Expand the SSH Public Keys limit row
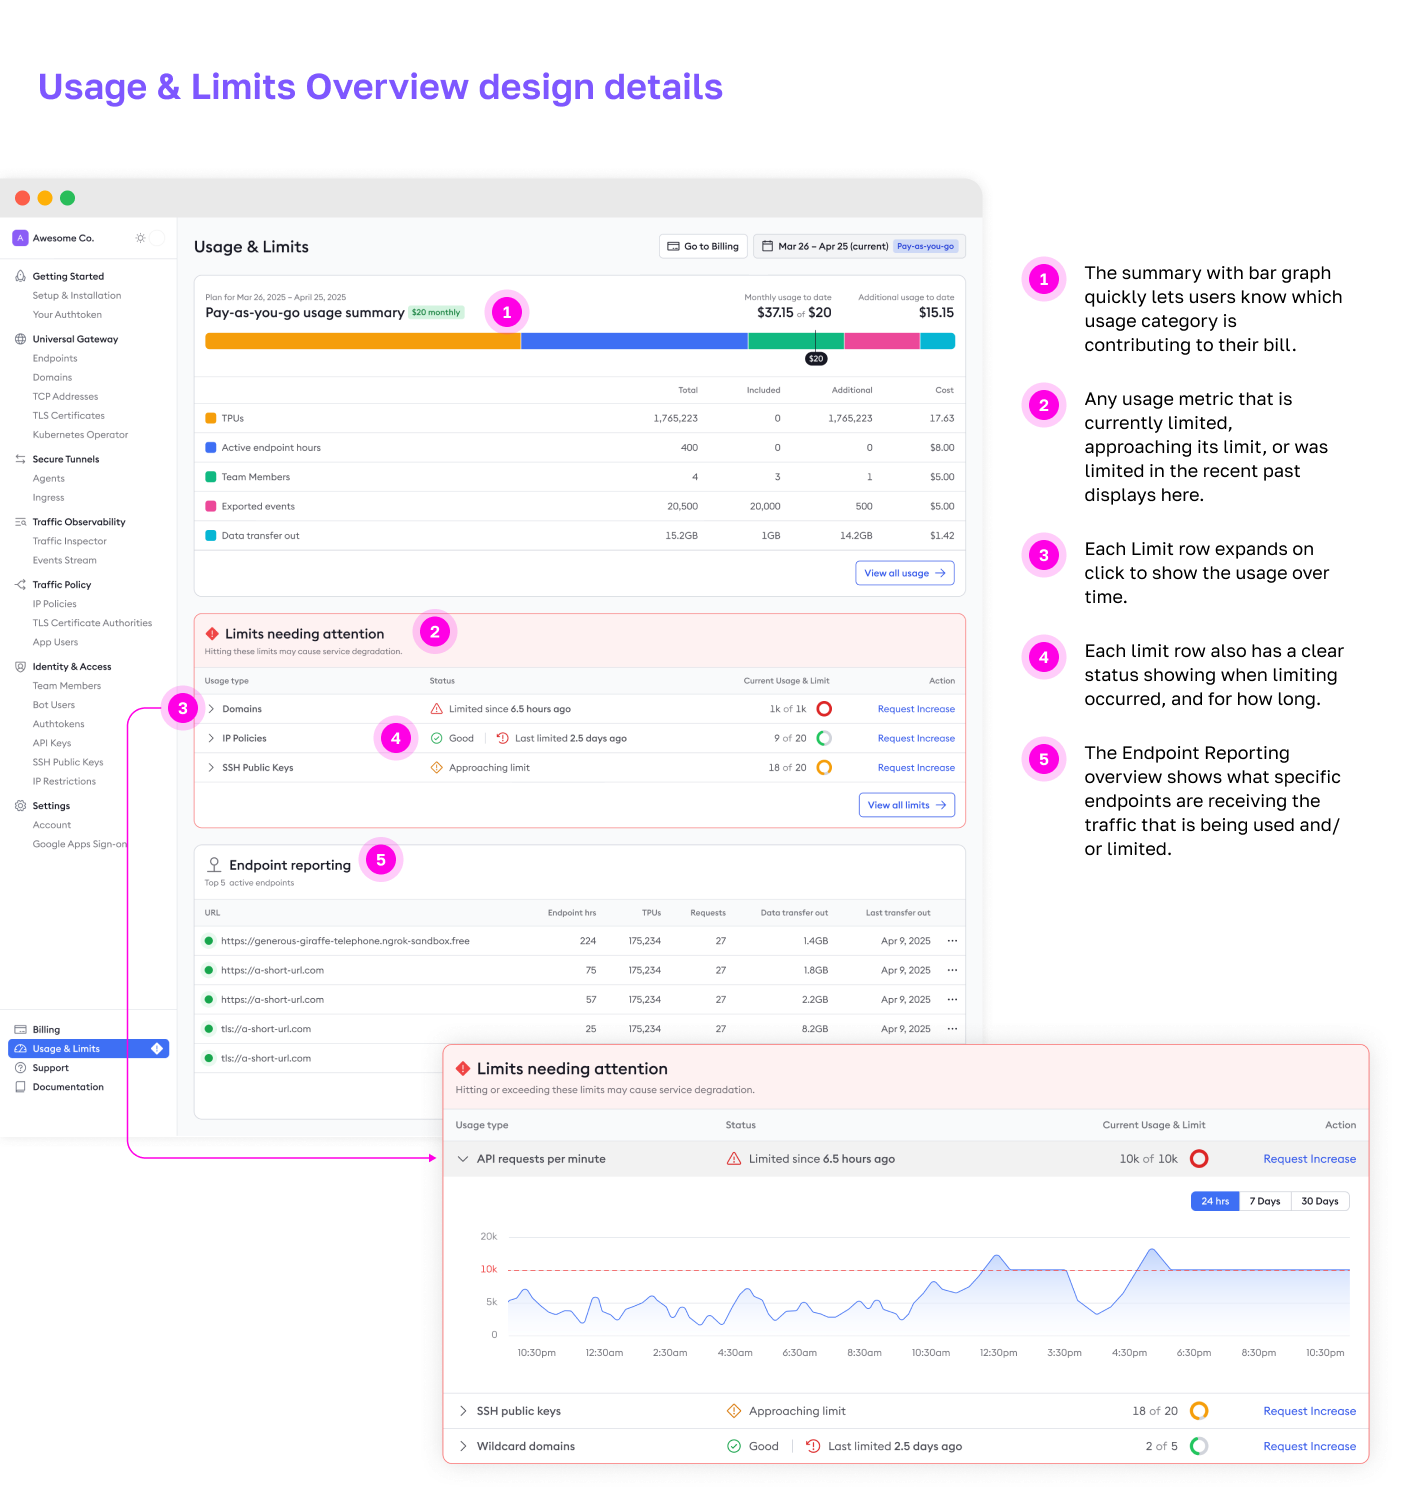 211,768
